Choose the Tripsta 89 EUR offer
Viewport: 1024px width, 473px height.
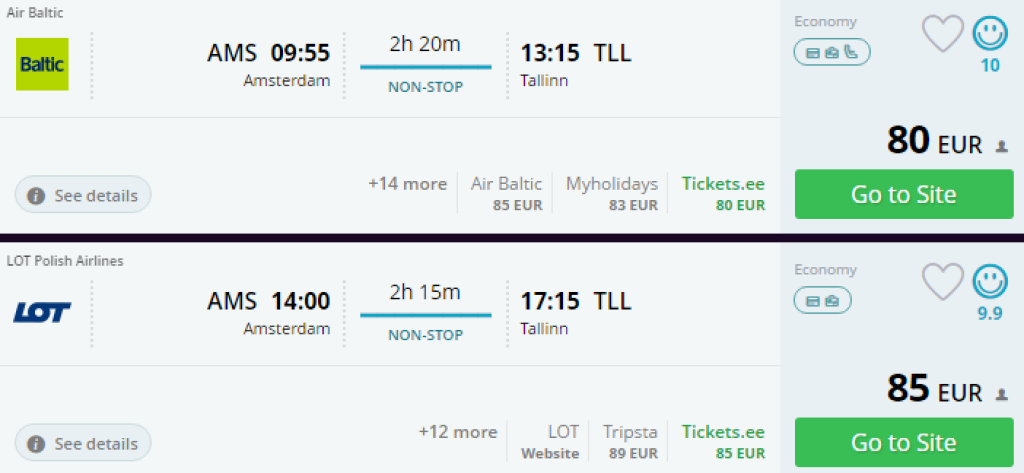pyautogui.click(x=630, y=442)
